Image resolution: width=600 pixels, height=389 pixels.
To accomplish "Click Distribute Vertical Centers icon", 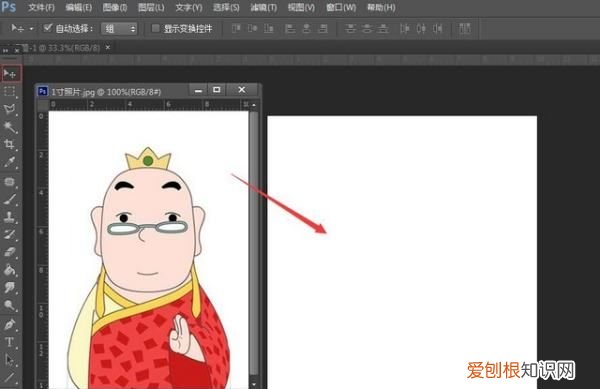I will pos(367,28).
